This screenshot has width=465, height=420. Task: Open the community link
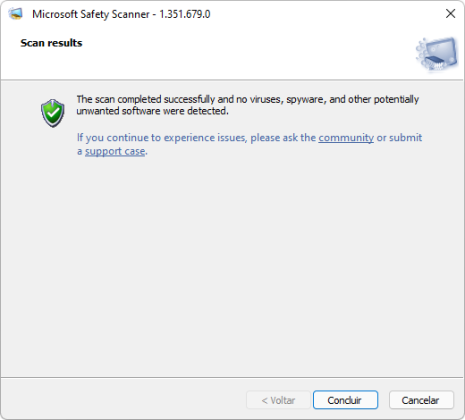click(346, 138)
